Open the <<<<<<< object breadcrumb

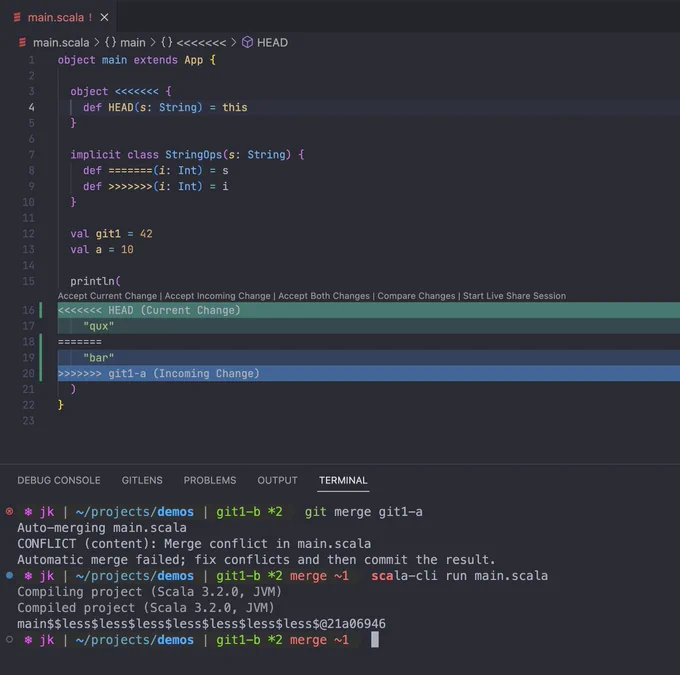pyautogui.click(x=193, y=43)
